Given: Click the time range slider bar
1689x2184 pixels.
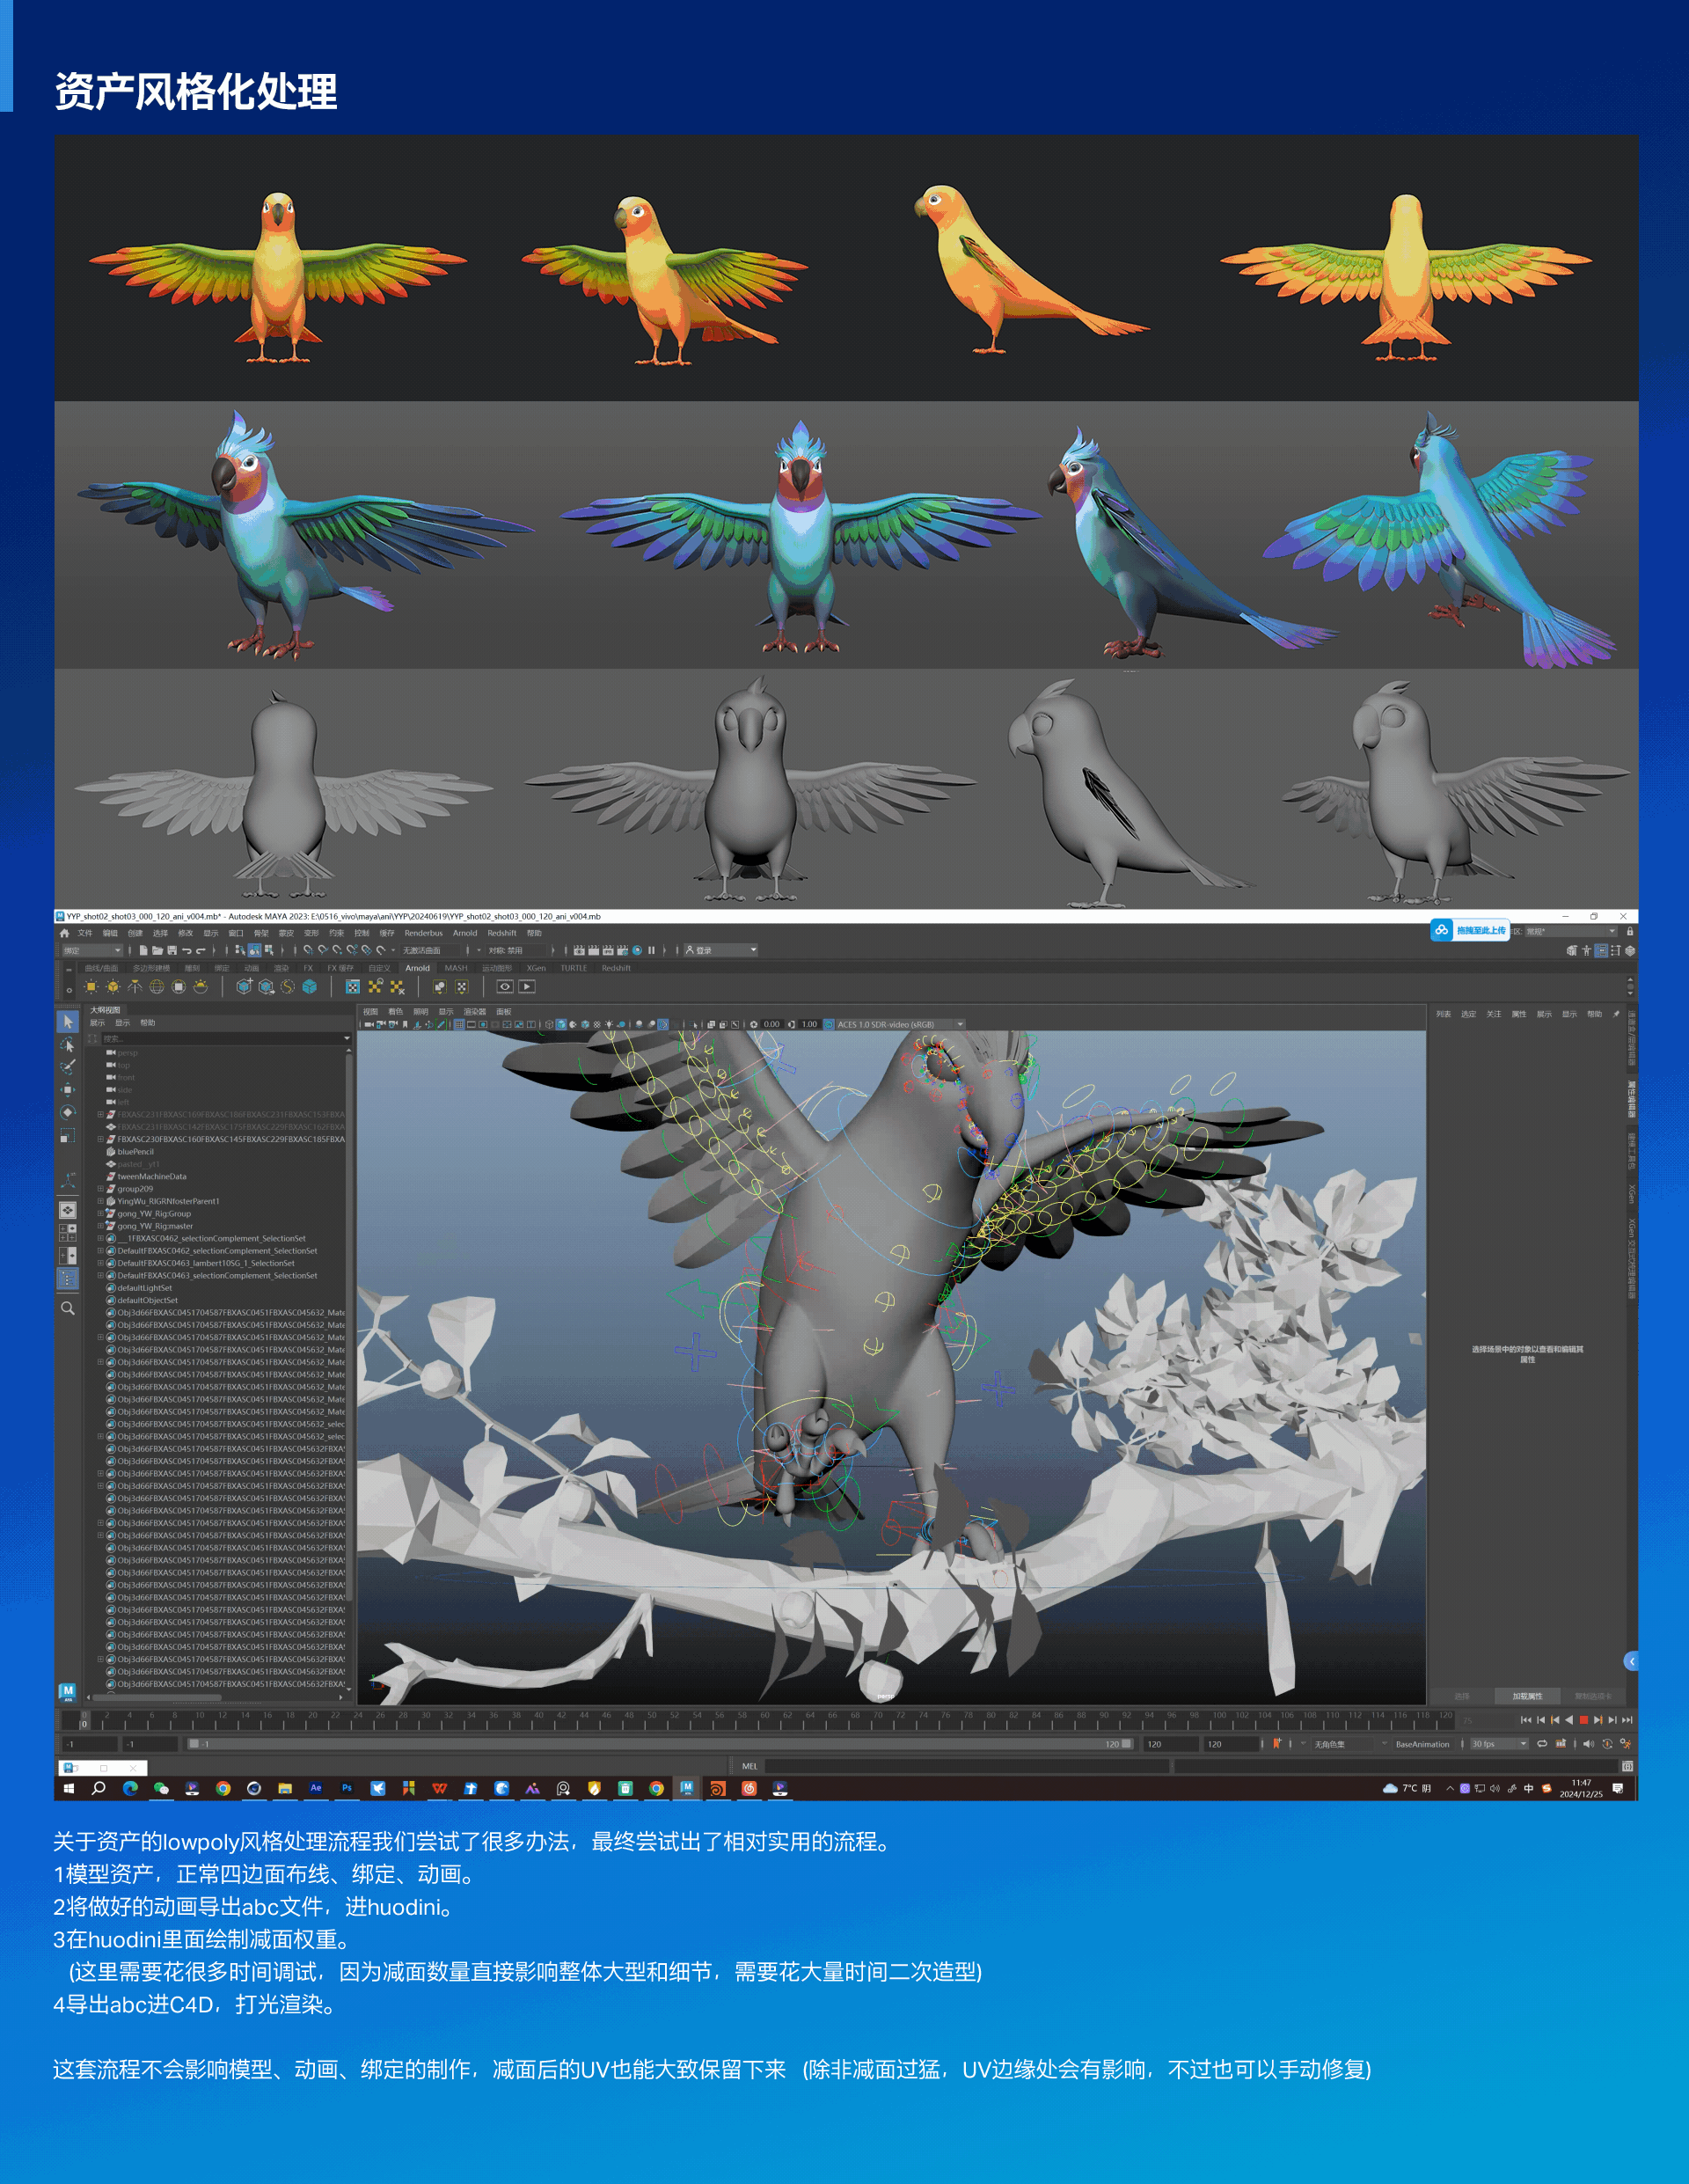Looking at the screenshot, I should pyautogui.click(x=660, y=1744).
